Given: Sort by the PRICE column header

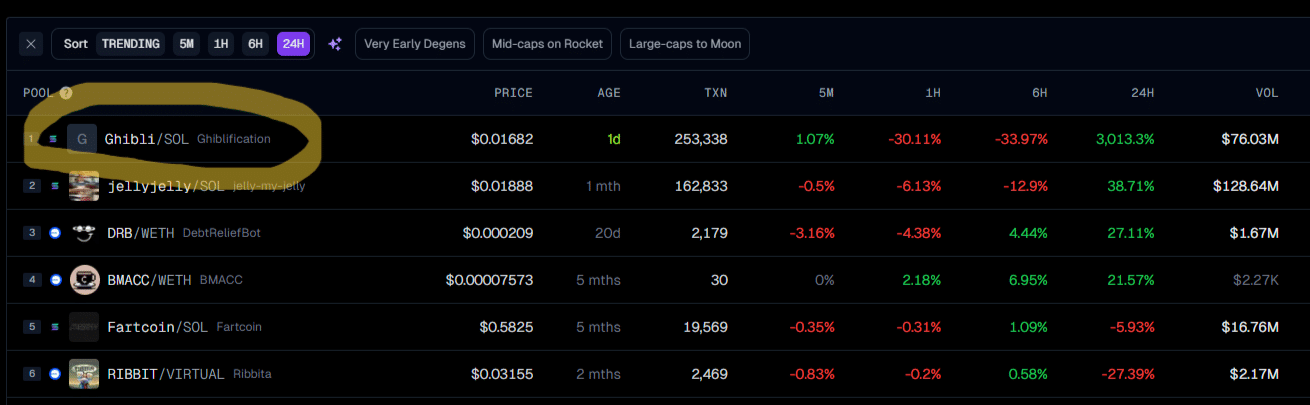Looking at the screenshot, I should [513, 93].
